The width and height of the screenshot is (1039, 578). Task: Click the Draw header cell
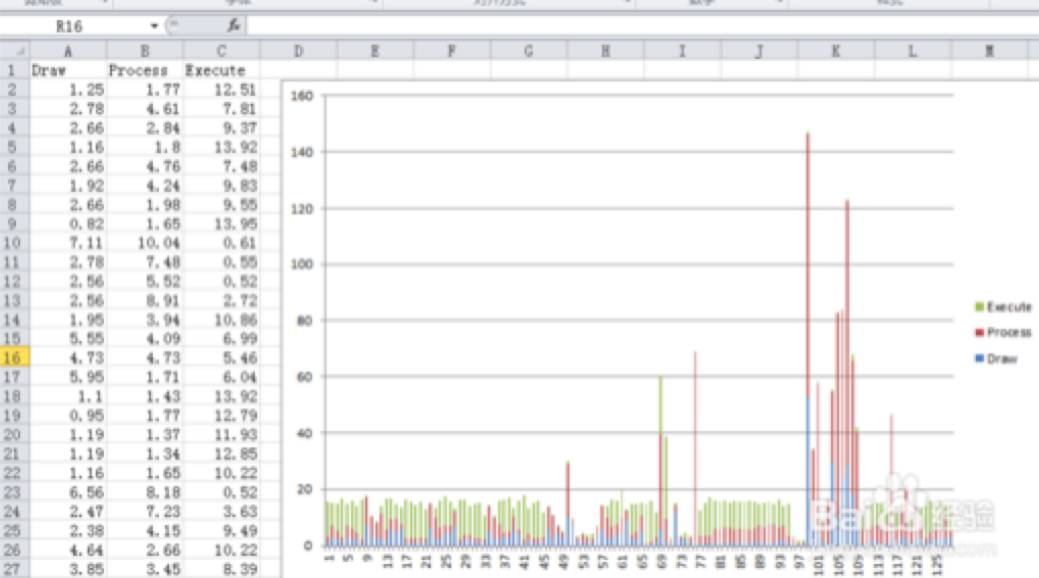click(x=68, y=70)
